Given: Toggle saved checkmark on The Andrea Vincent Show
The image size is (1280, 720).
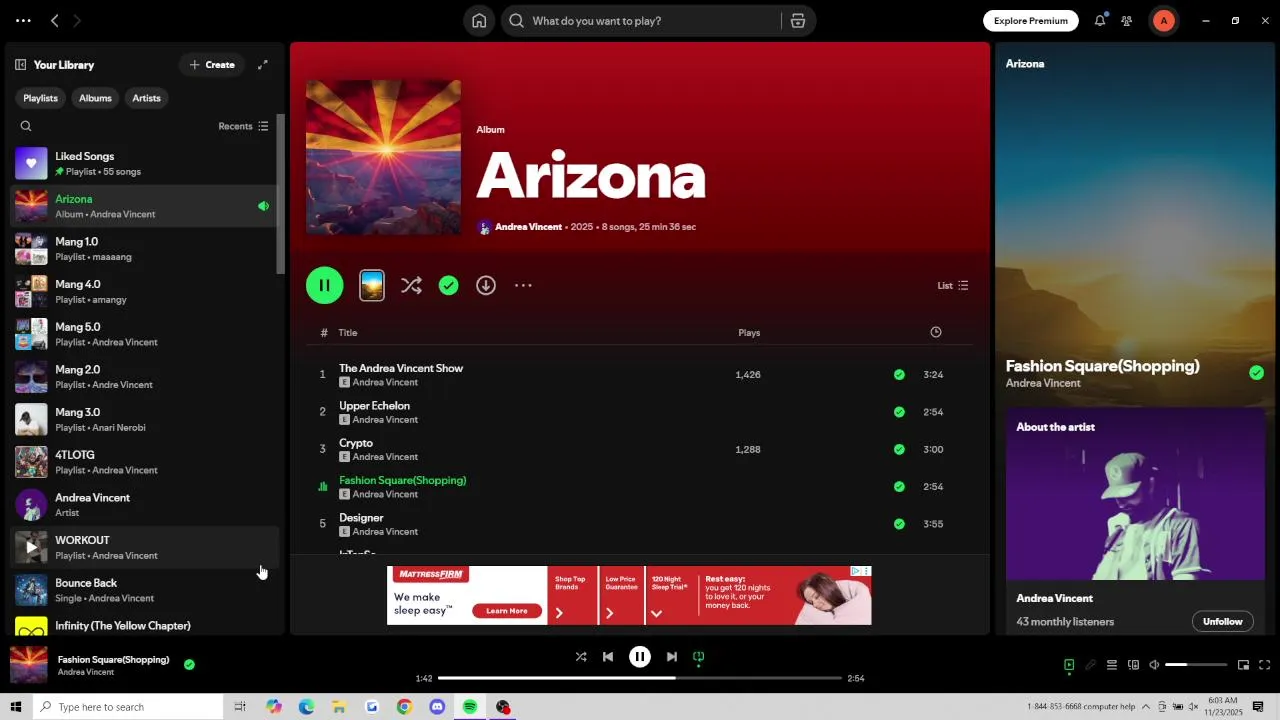Looking at the screenshot, I should click(899, 375).
